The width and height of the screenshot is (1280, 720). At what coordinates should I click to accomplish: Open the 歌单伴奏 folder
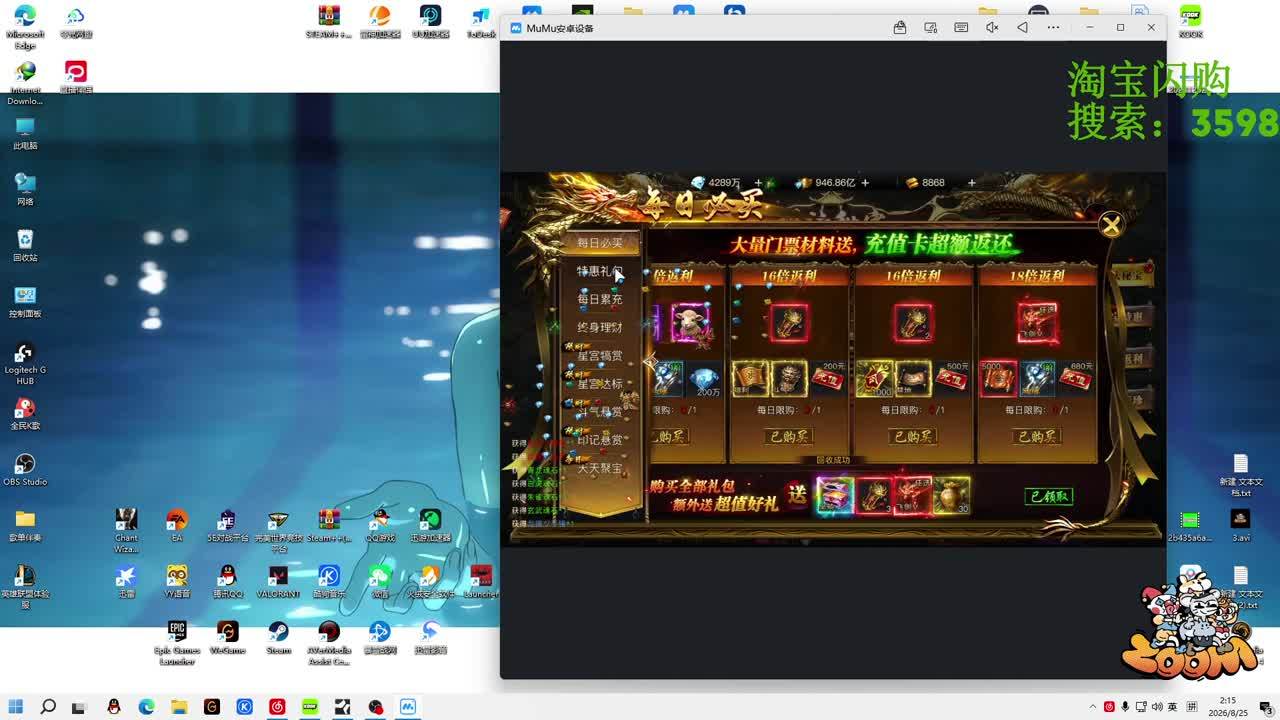tap(25, 526)
